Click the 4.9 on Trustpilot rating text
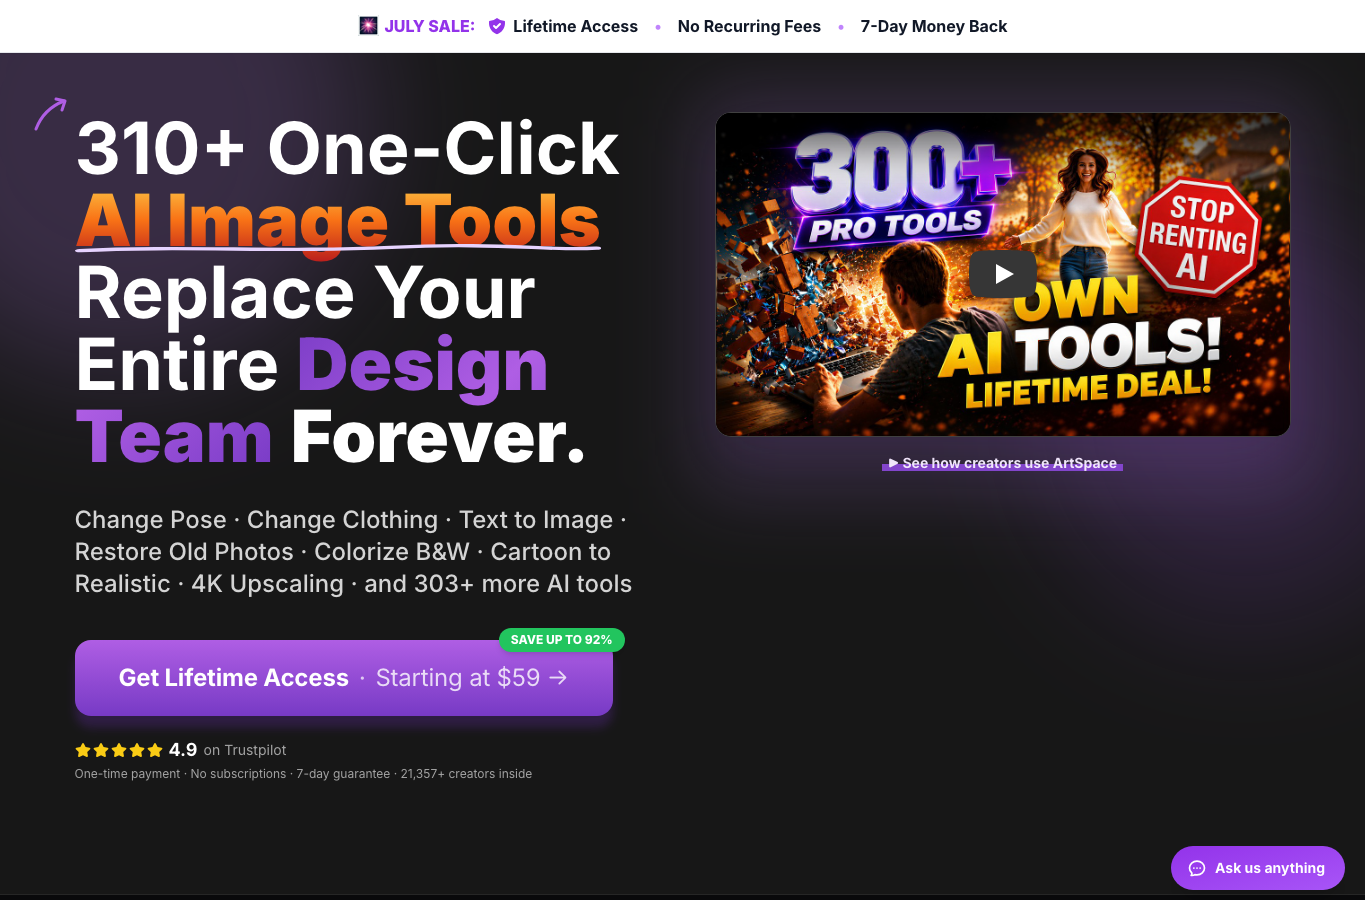Screen dimensions: 1365x900 coord(228,750)
